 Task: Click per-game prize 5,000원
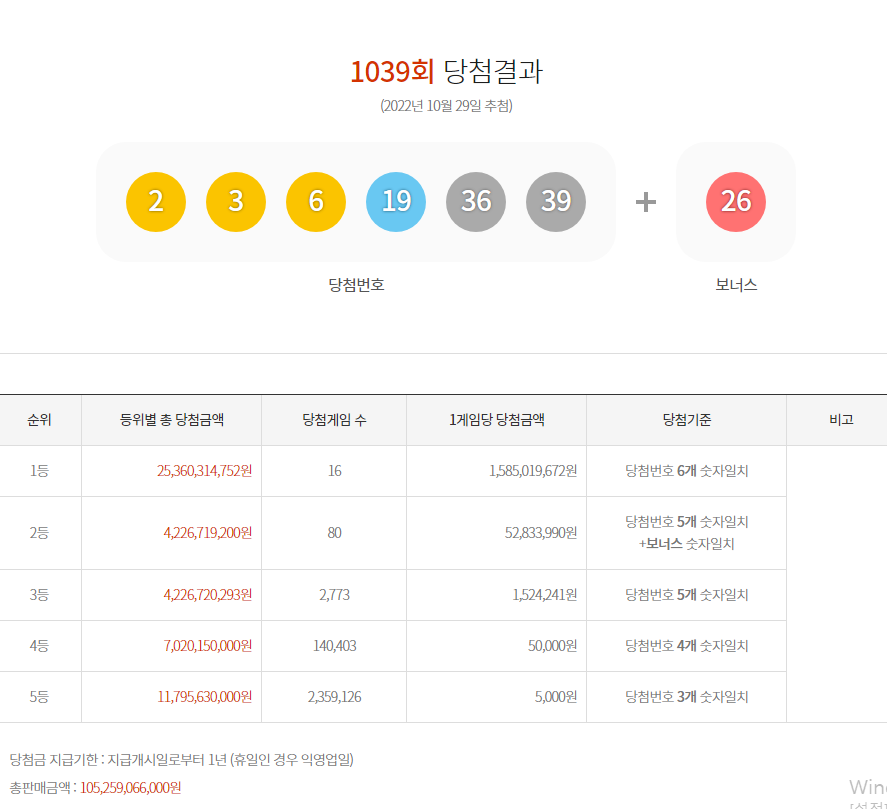[x=556, y=697]
